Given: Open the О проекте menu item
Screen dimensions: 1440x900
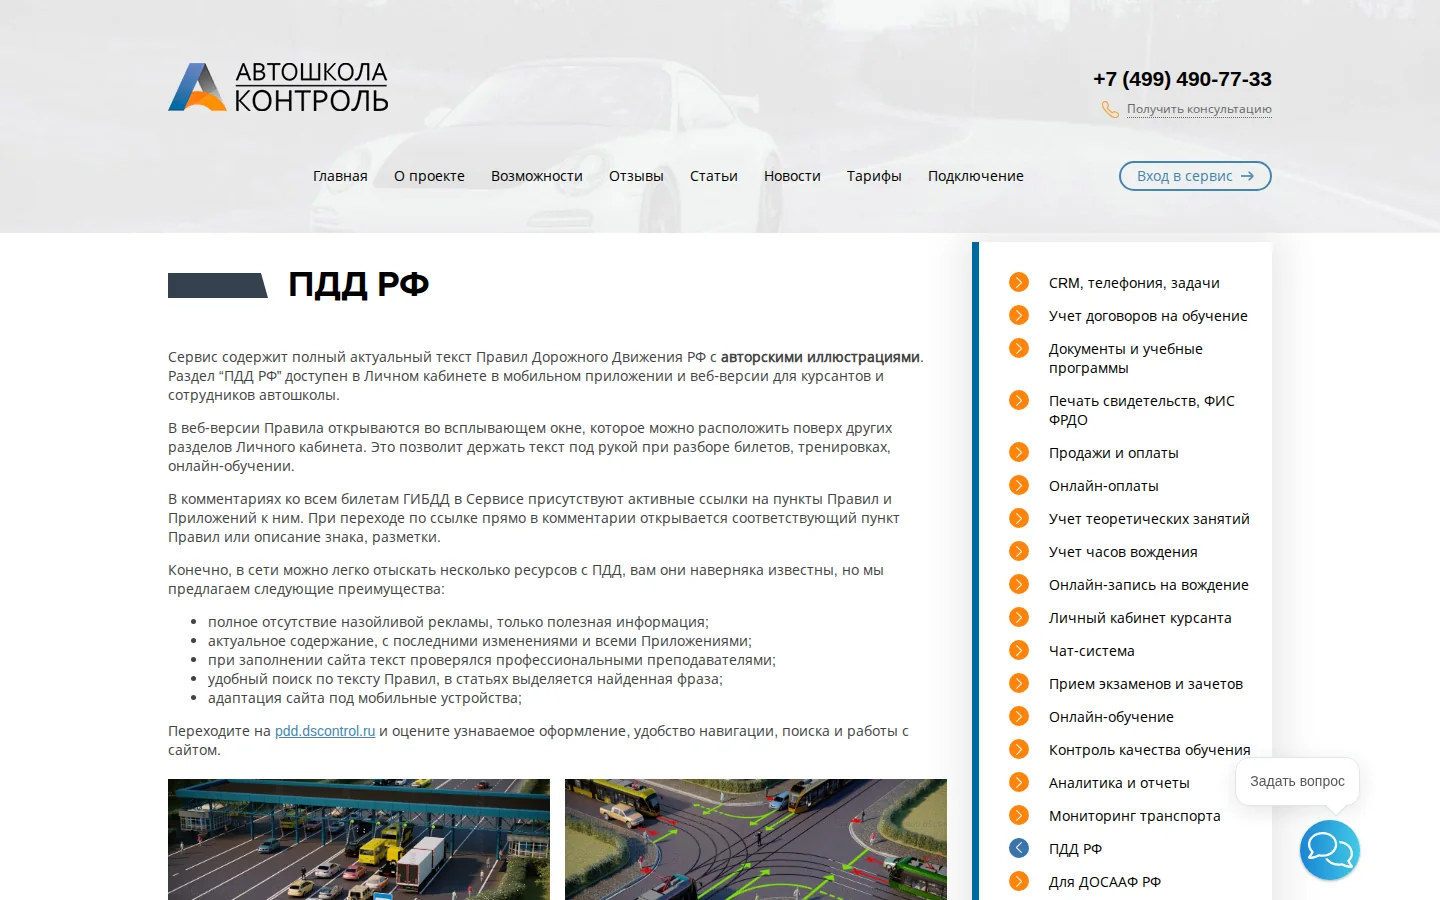Looking at the screenshot, I should (x=429, y=176).
